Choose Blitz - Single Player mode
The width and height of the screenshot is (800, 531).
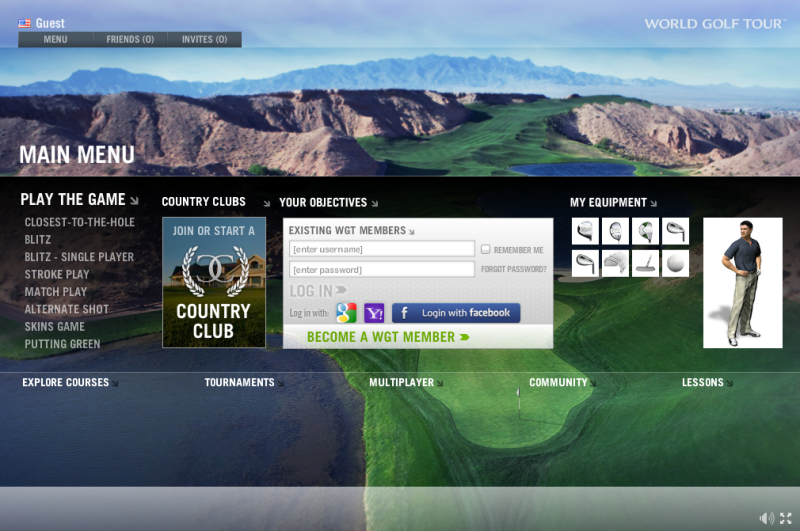click(79, 257)
